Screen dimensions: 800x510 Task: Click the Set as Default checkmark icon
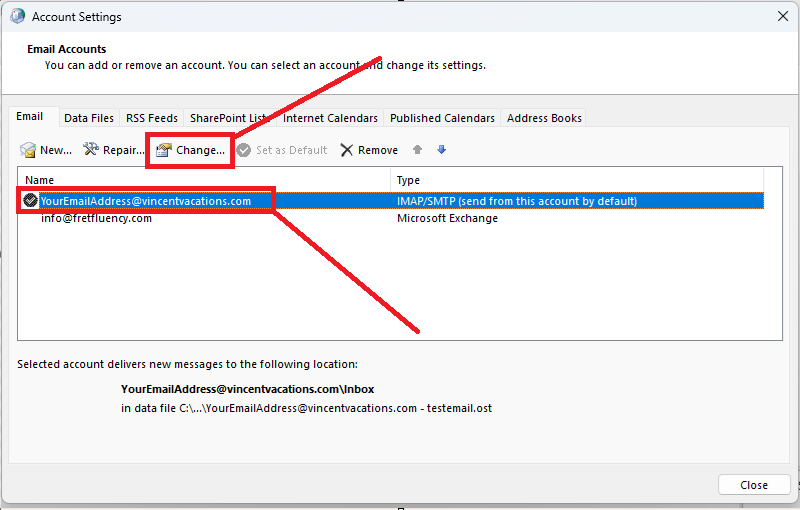tap(244, 150)
